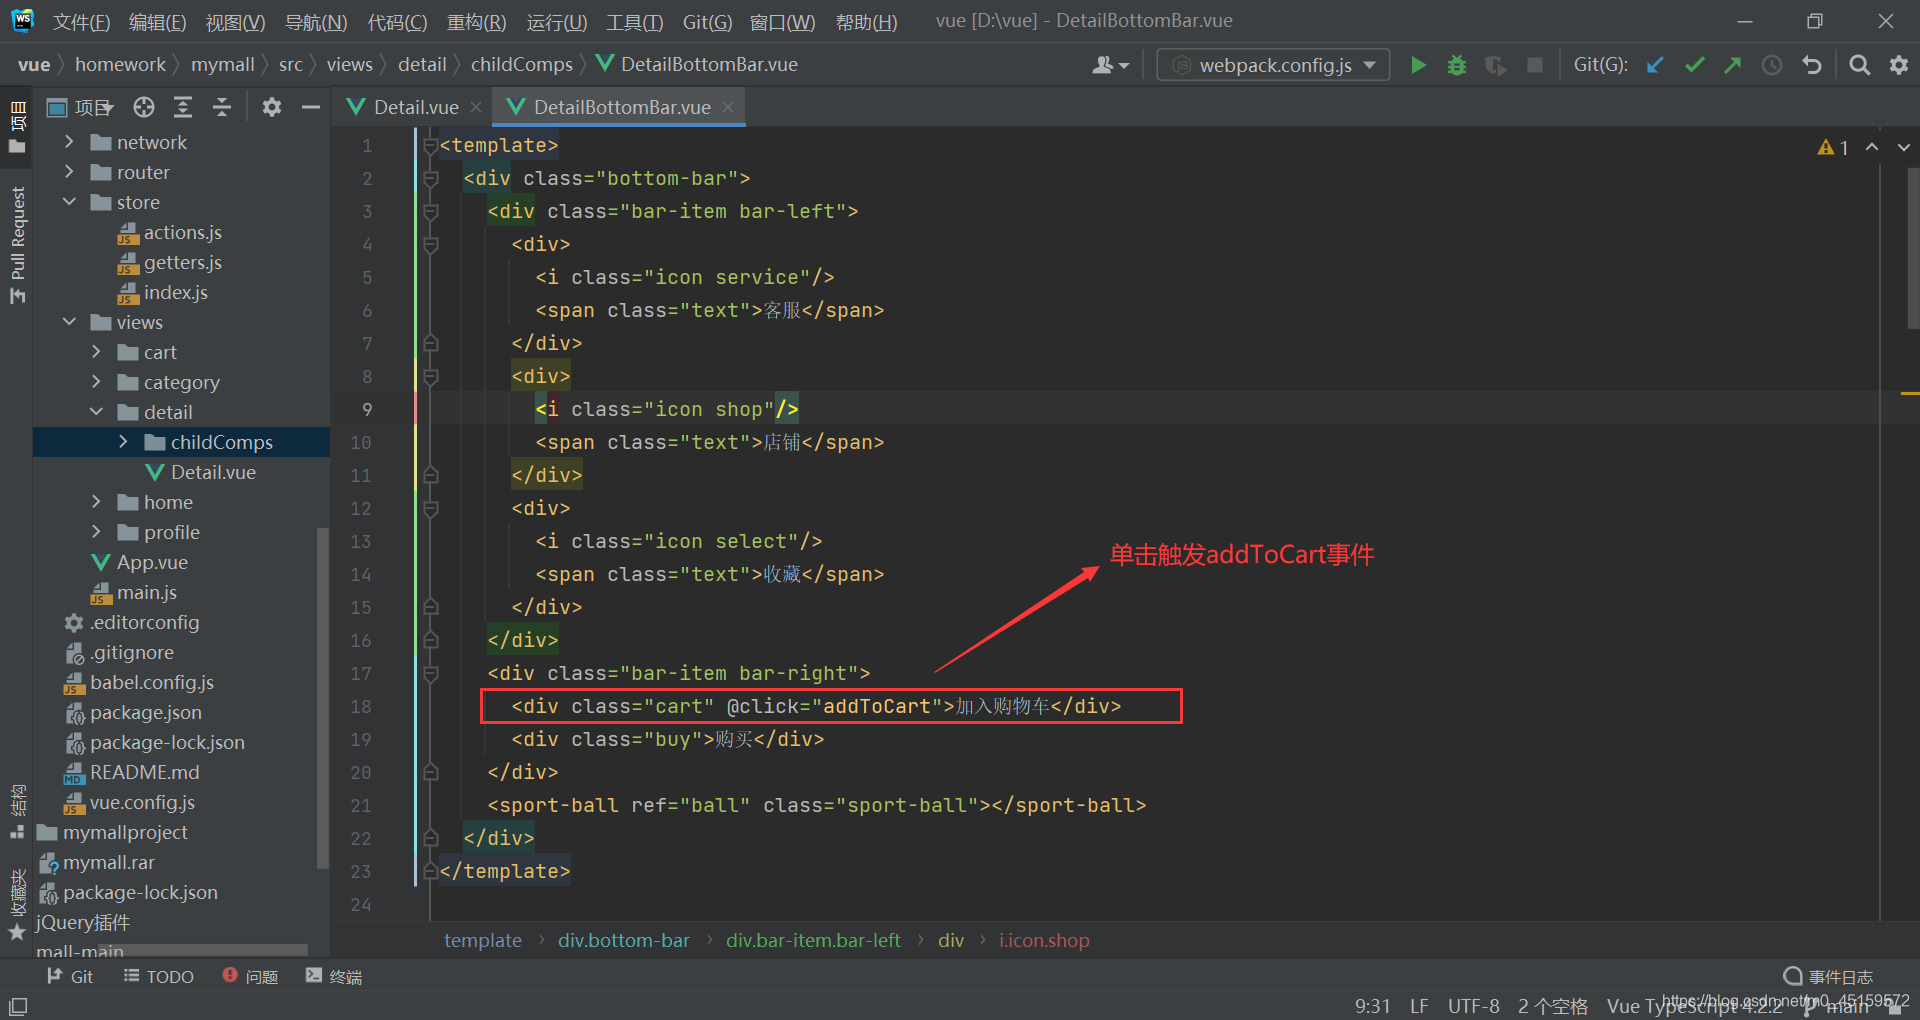Start debugging with the bug icon

(x=1457, y=65)
